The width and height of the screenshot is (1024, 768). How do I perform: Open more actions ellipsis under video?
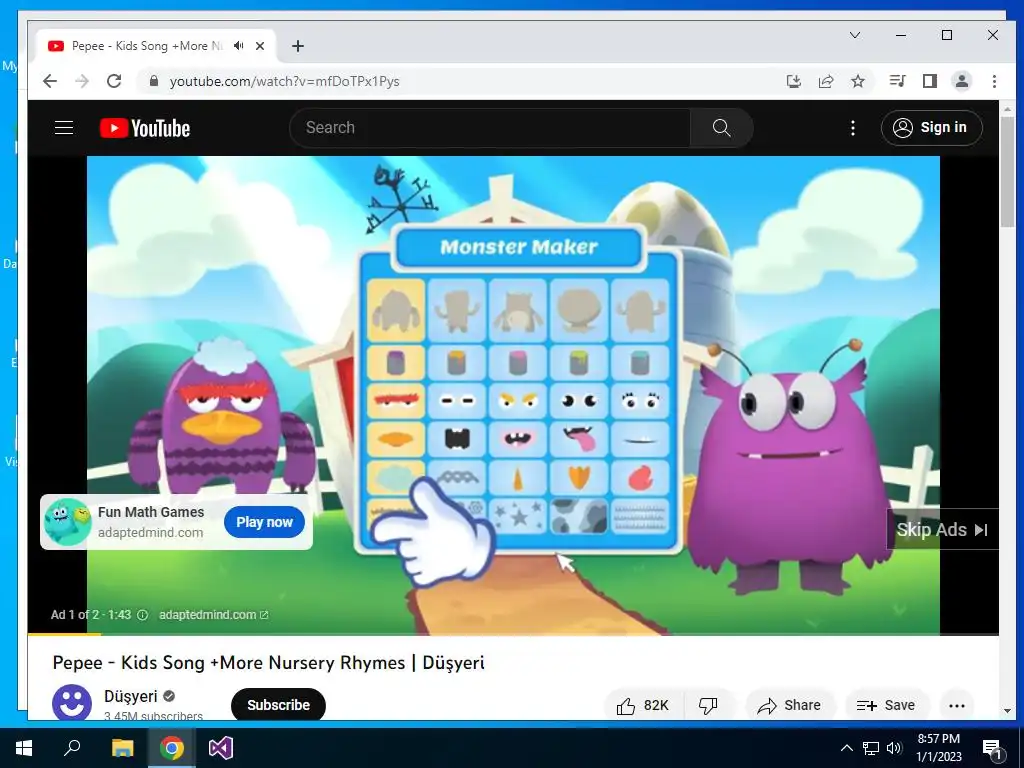tap(957, 705)
